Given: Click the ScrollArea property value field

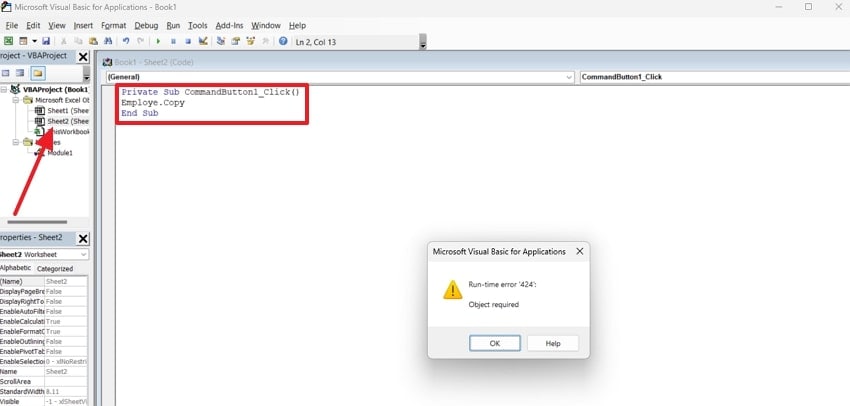Looking at the screenshot, I should click(x=66, y=382).
